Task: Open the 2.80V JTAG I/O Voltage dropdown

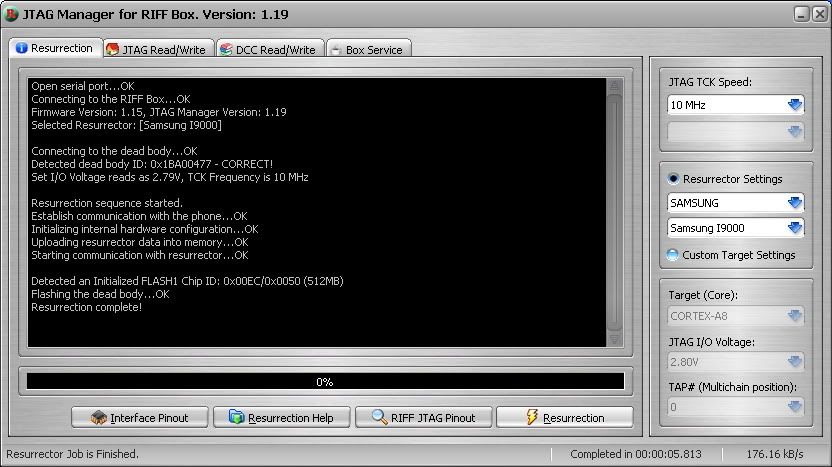Action: tap(735, 361)
